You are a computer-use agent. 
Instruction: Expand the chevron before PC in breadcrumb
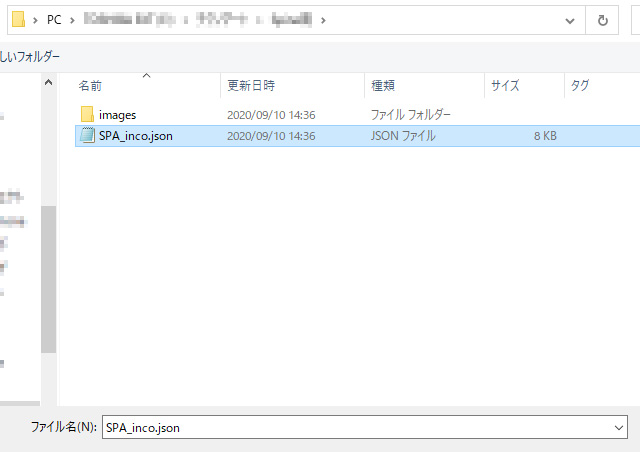coord(36,20)
